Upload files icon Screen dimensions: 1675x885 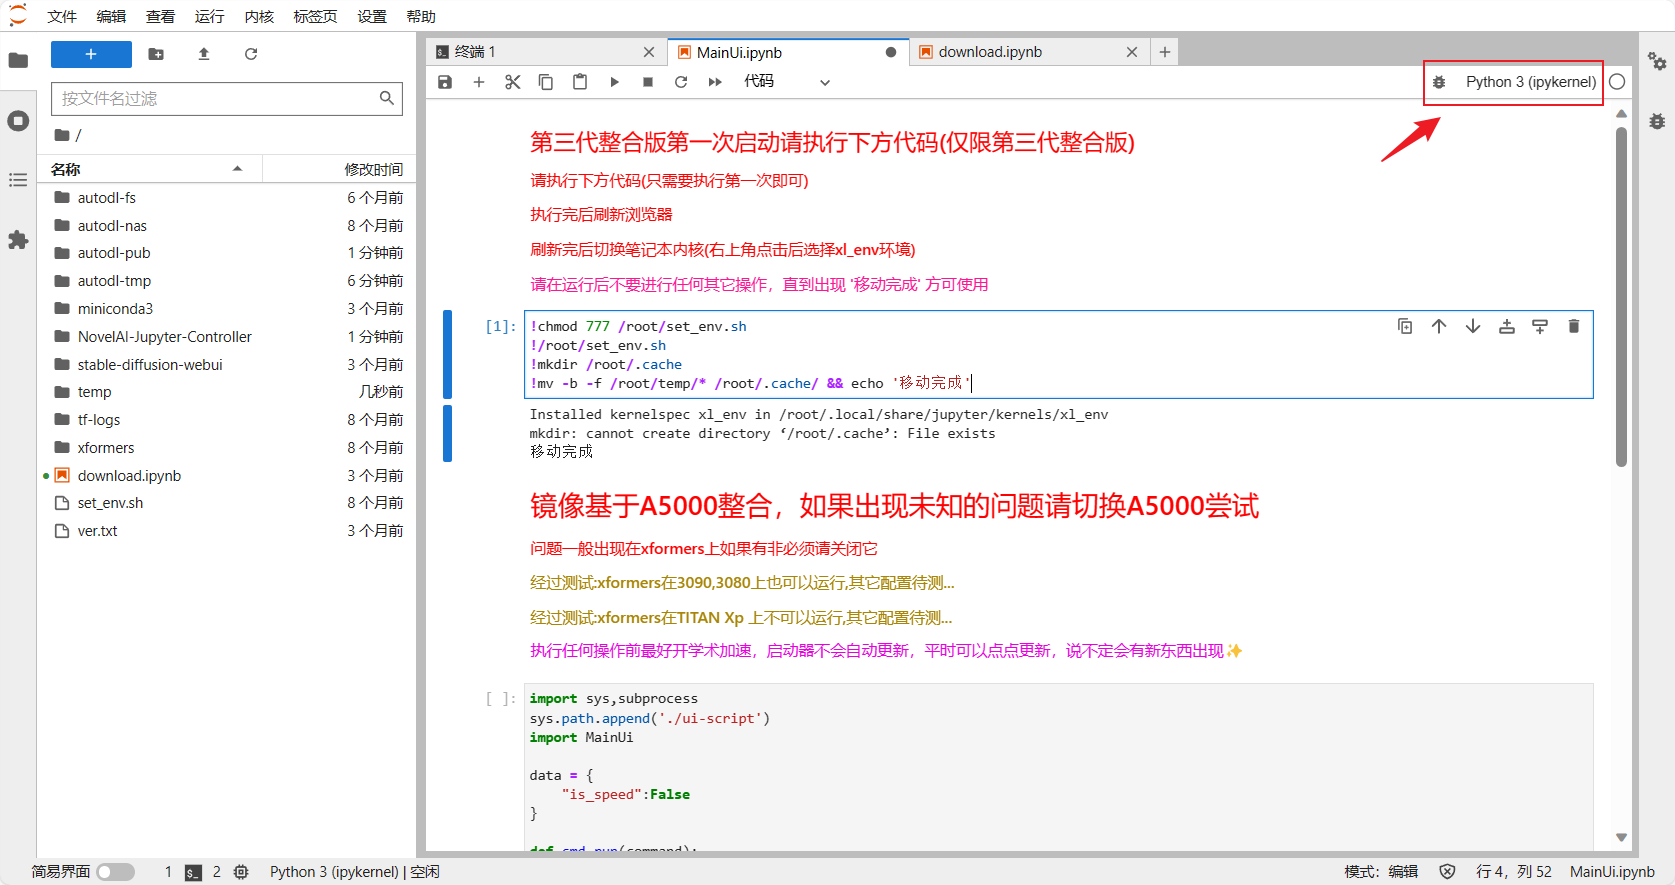pos(204,54)
